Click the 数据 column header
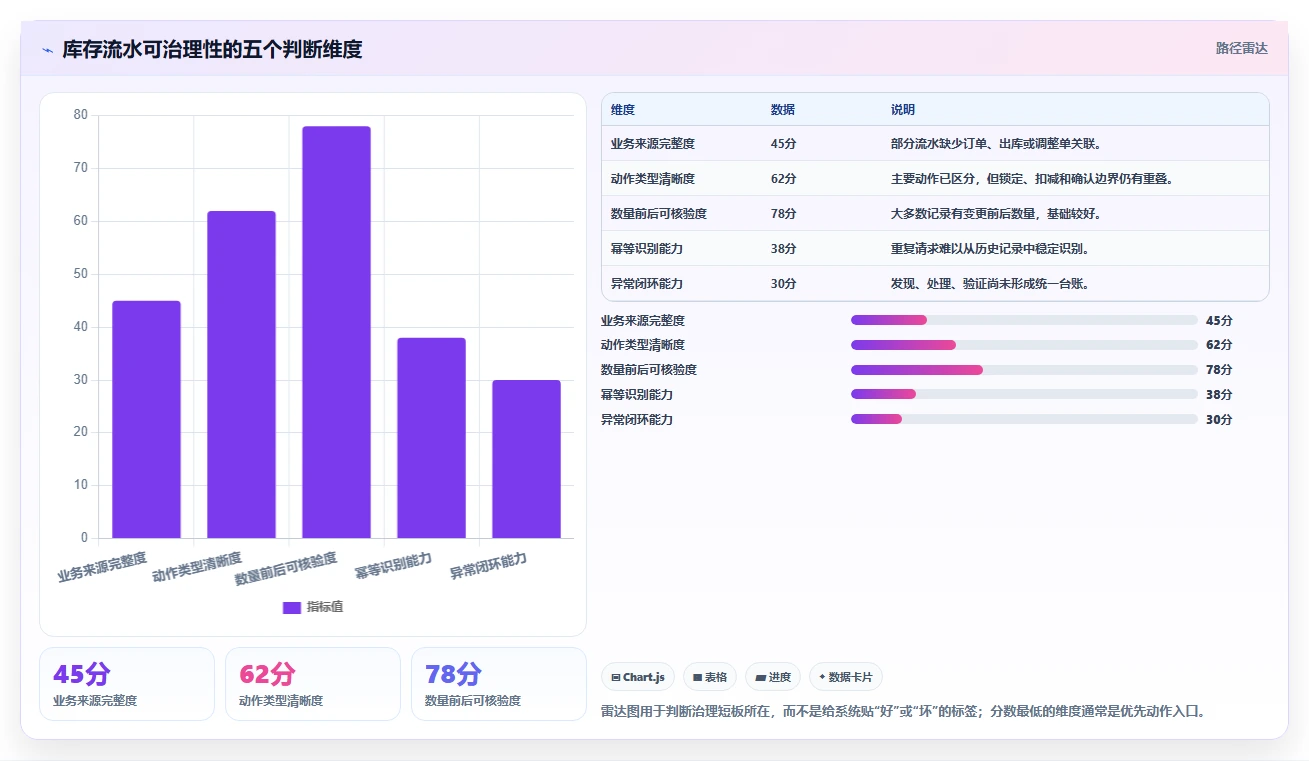 [782, 110]
